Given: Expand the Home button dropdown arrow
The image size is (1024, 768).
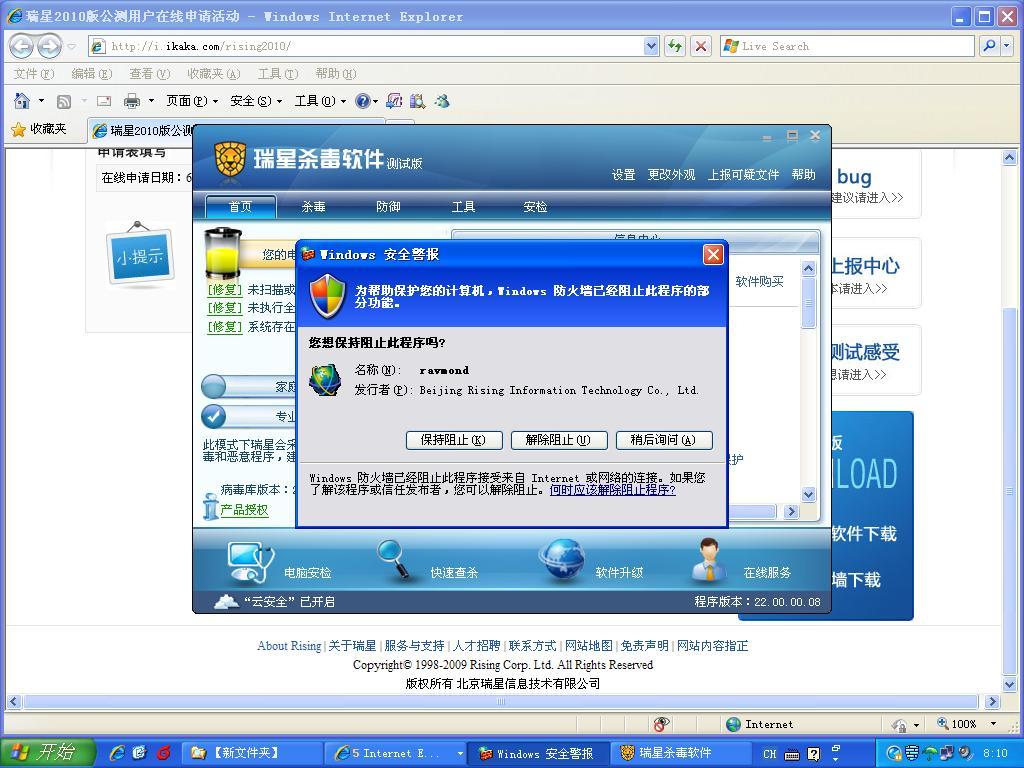Looking at the screenshot, I should [x=41, y=101].
